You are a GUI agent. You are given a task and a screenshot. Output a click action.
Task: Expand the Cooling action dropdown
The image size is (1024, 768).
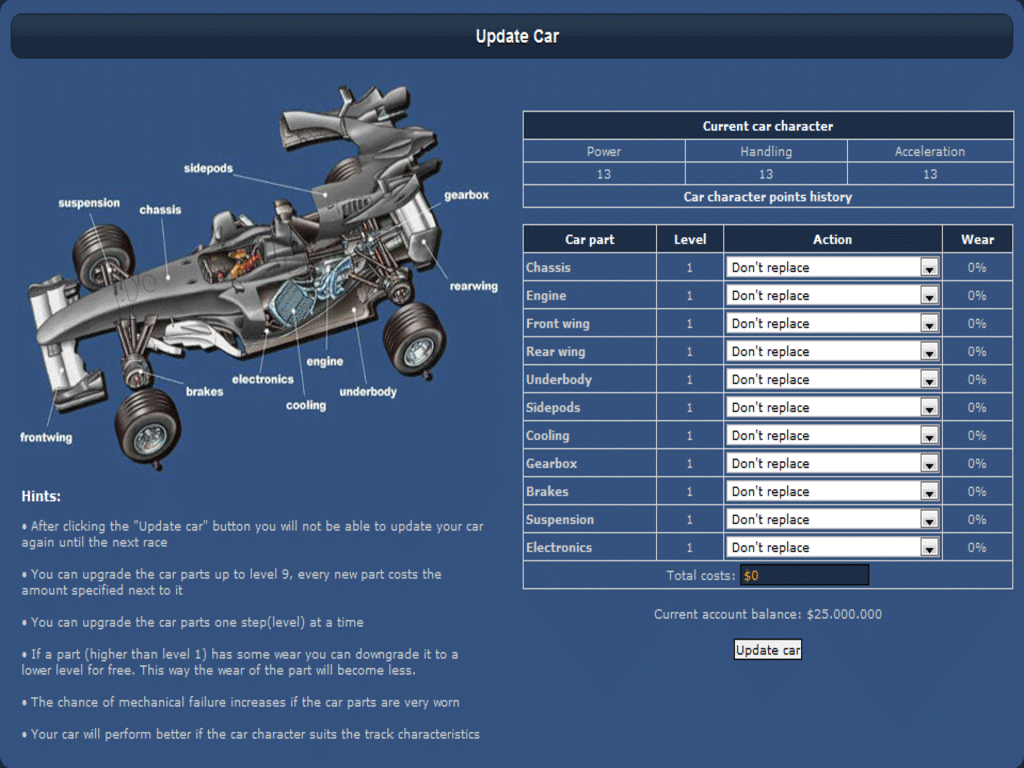pos(832,435)
